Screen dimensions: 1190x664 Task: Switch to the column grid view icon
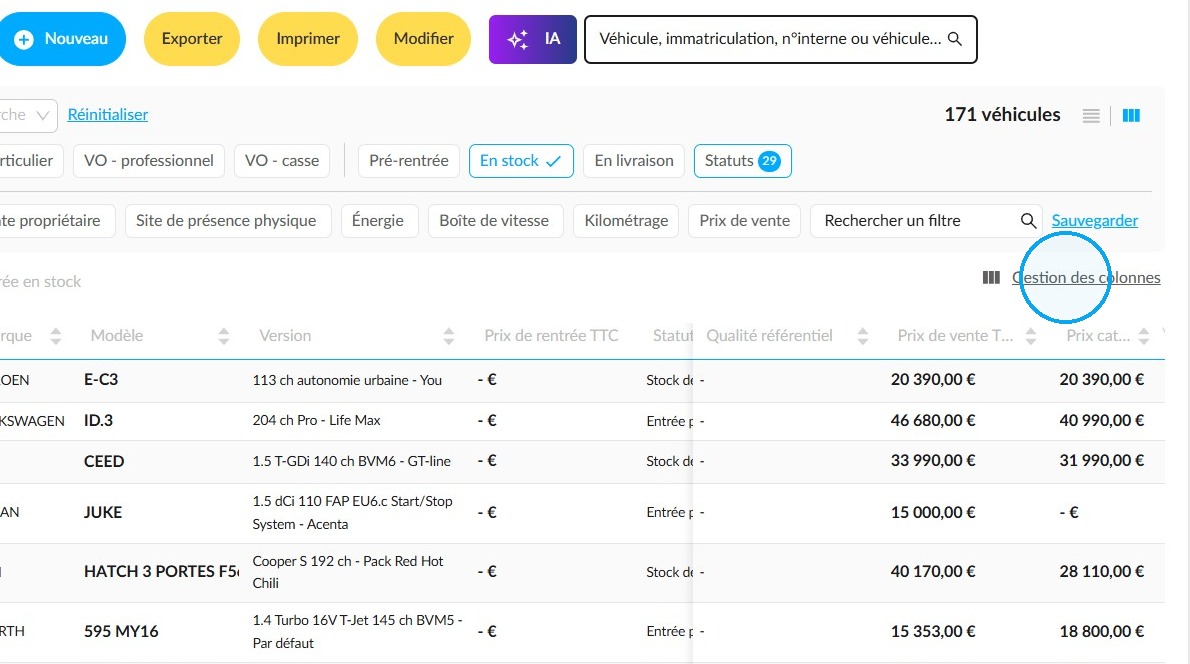pos(1131,115)
